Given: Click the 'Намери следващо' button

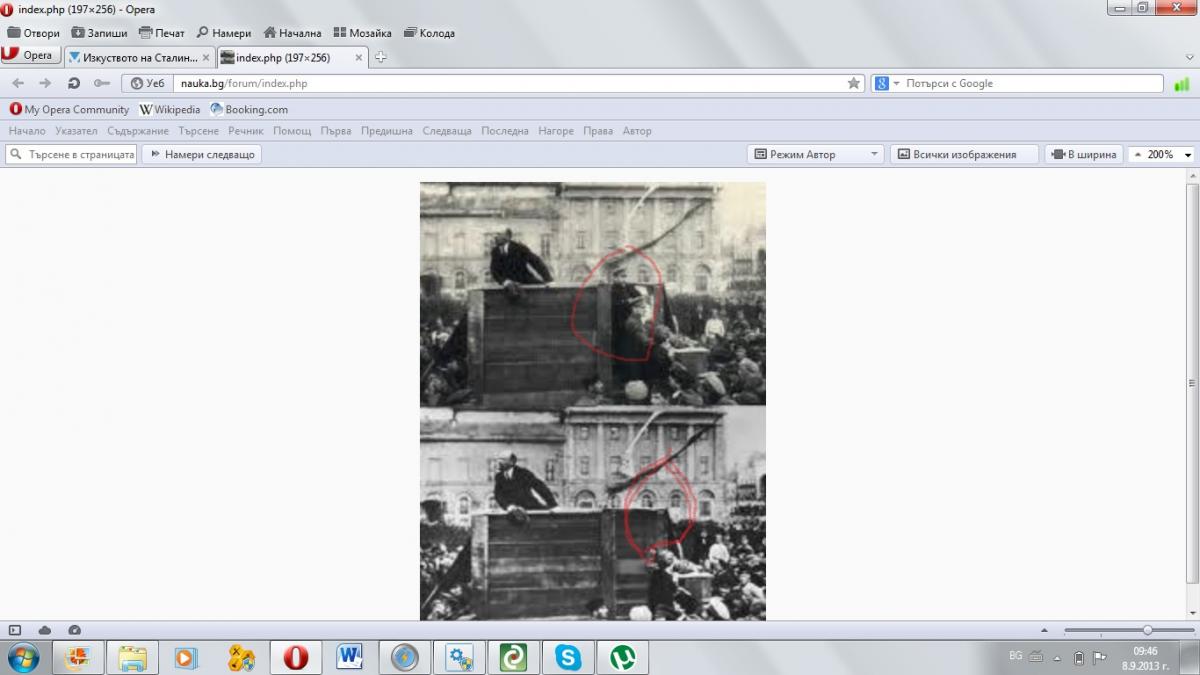Looking at the screenshot, I should pos(202,155).
